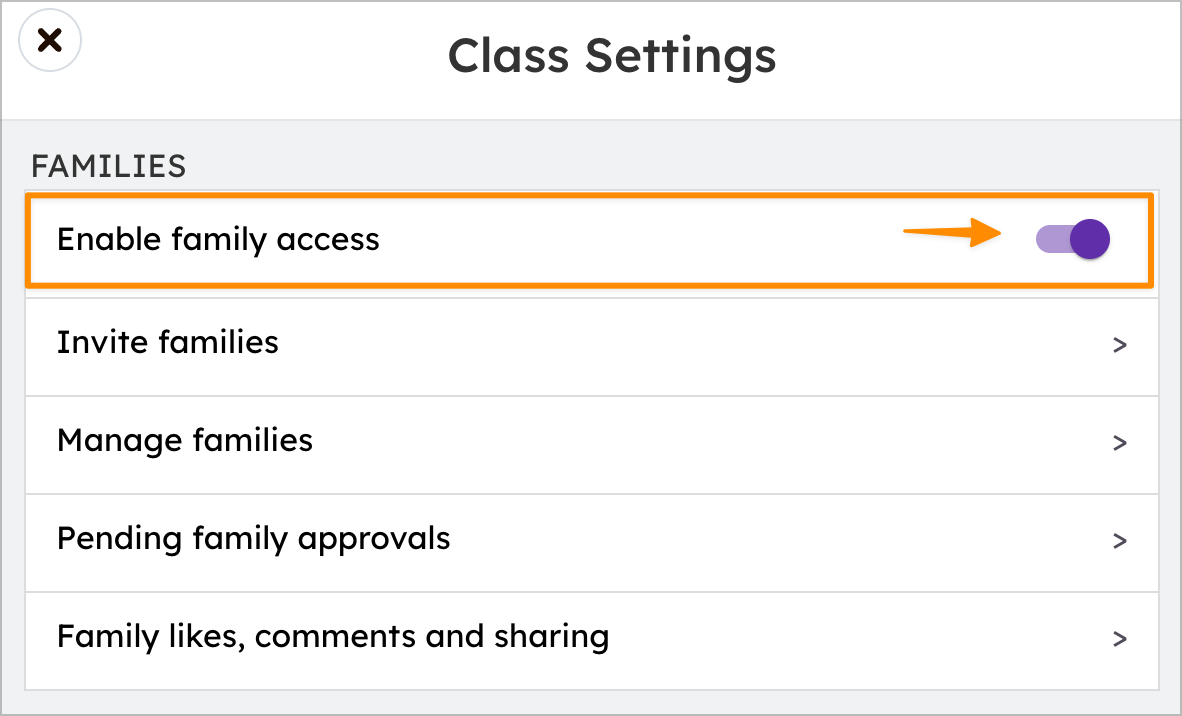The width and height of the screenshot is (1182, 716).
Task: Click empty header area right of Class Settings
Action: (x=980, y=58)
